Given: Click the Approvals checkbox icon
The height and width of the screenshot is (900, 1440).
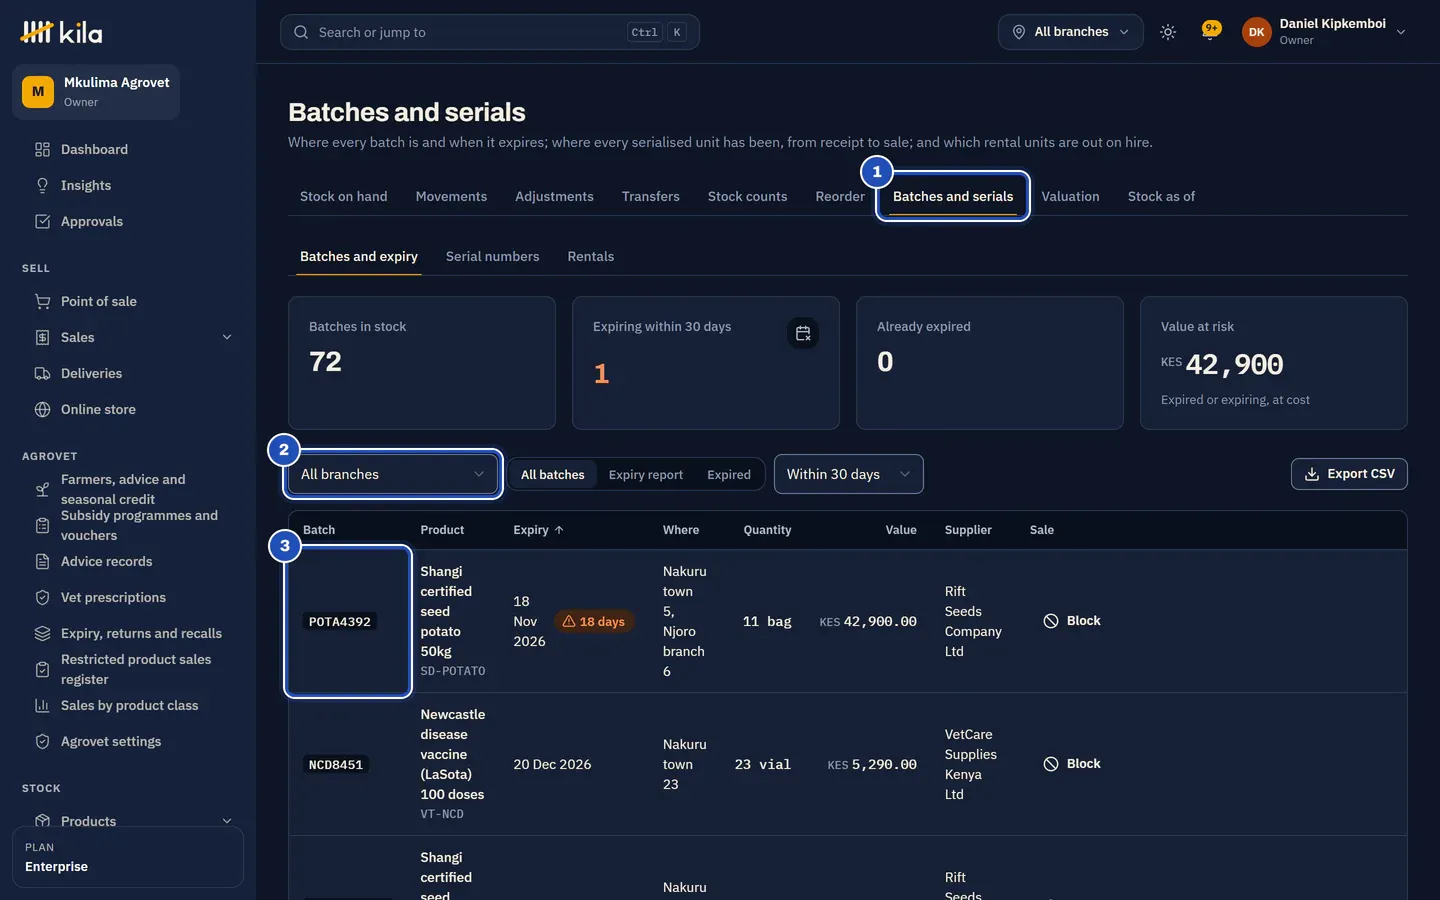Looking at the screenshot, I should click(x=42, y=222).
